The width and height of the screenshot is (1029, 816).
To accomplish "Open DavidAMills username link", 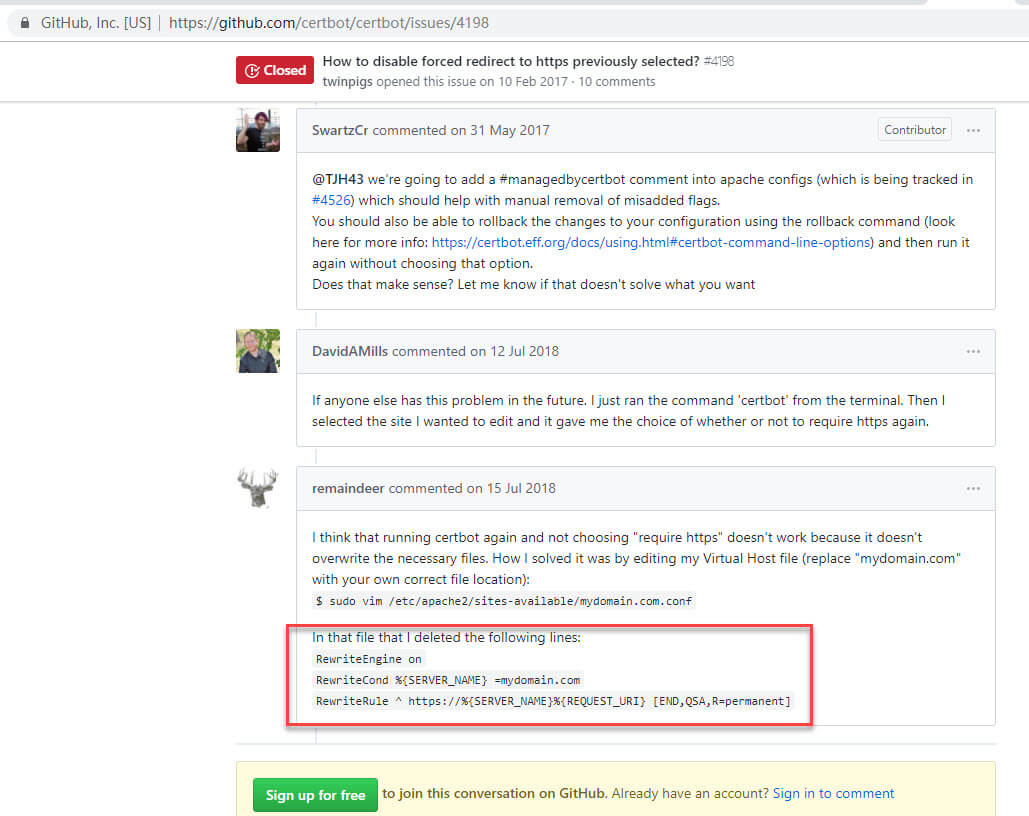I will (350, 351).
